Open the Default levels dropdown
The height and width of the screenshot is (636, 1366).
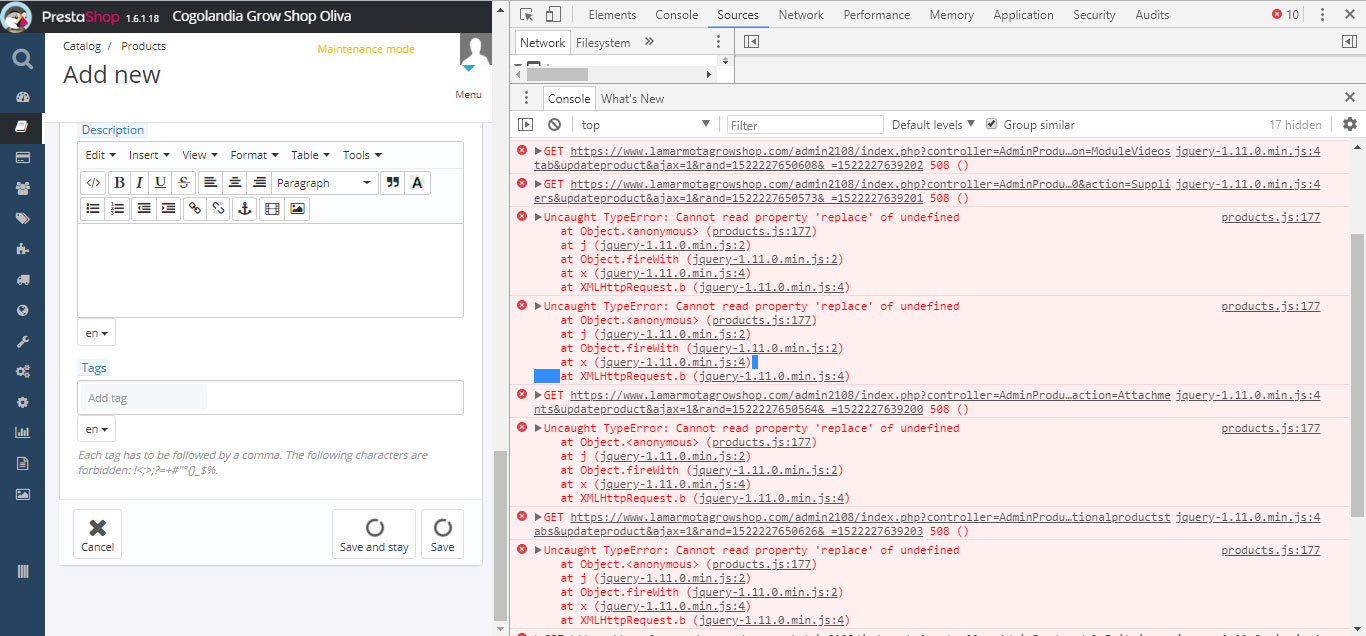coord(933,125)
